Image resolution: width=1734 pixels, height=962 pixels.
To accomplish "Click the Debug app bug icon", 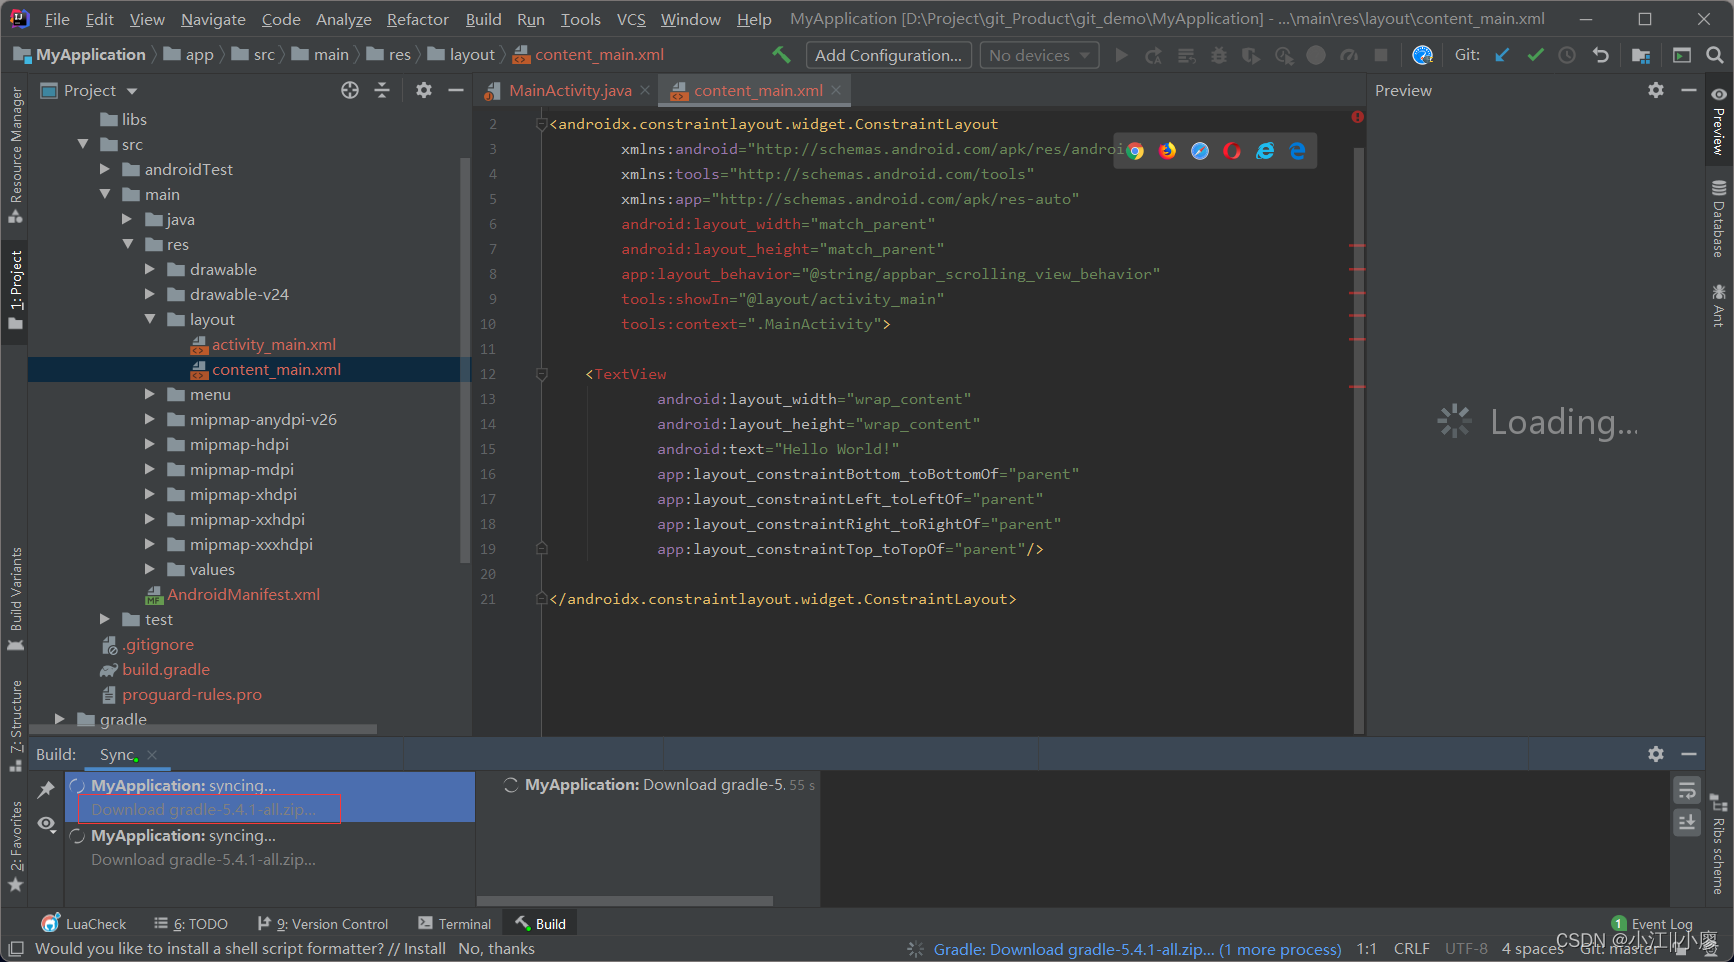I will 1218,55.
